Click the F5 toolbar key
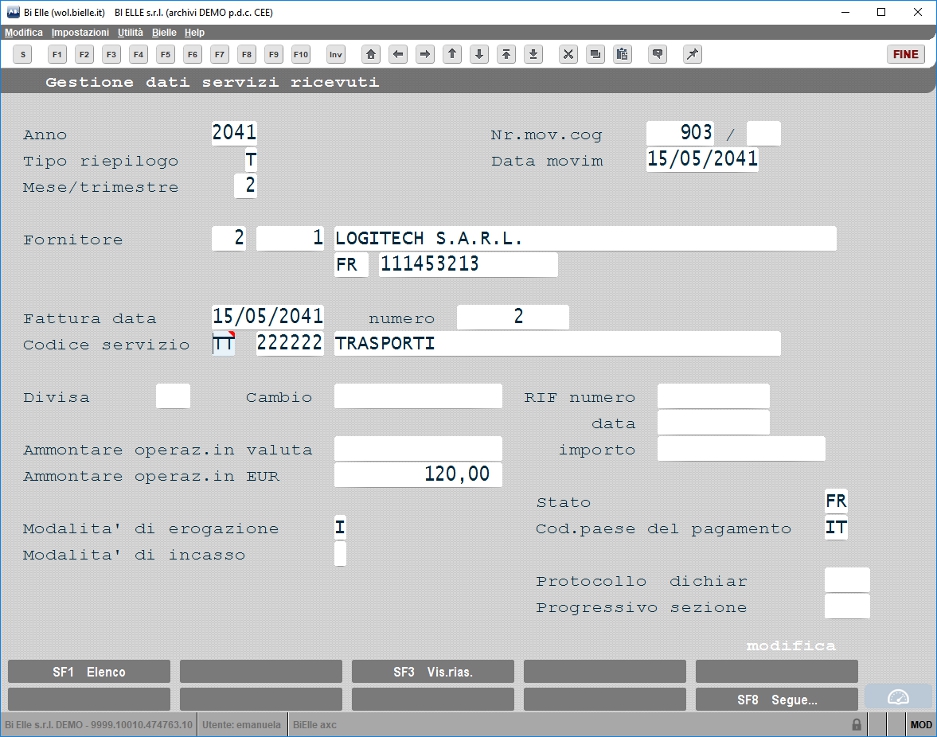 [x=166, y=54]
